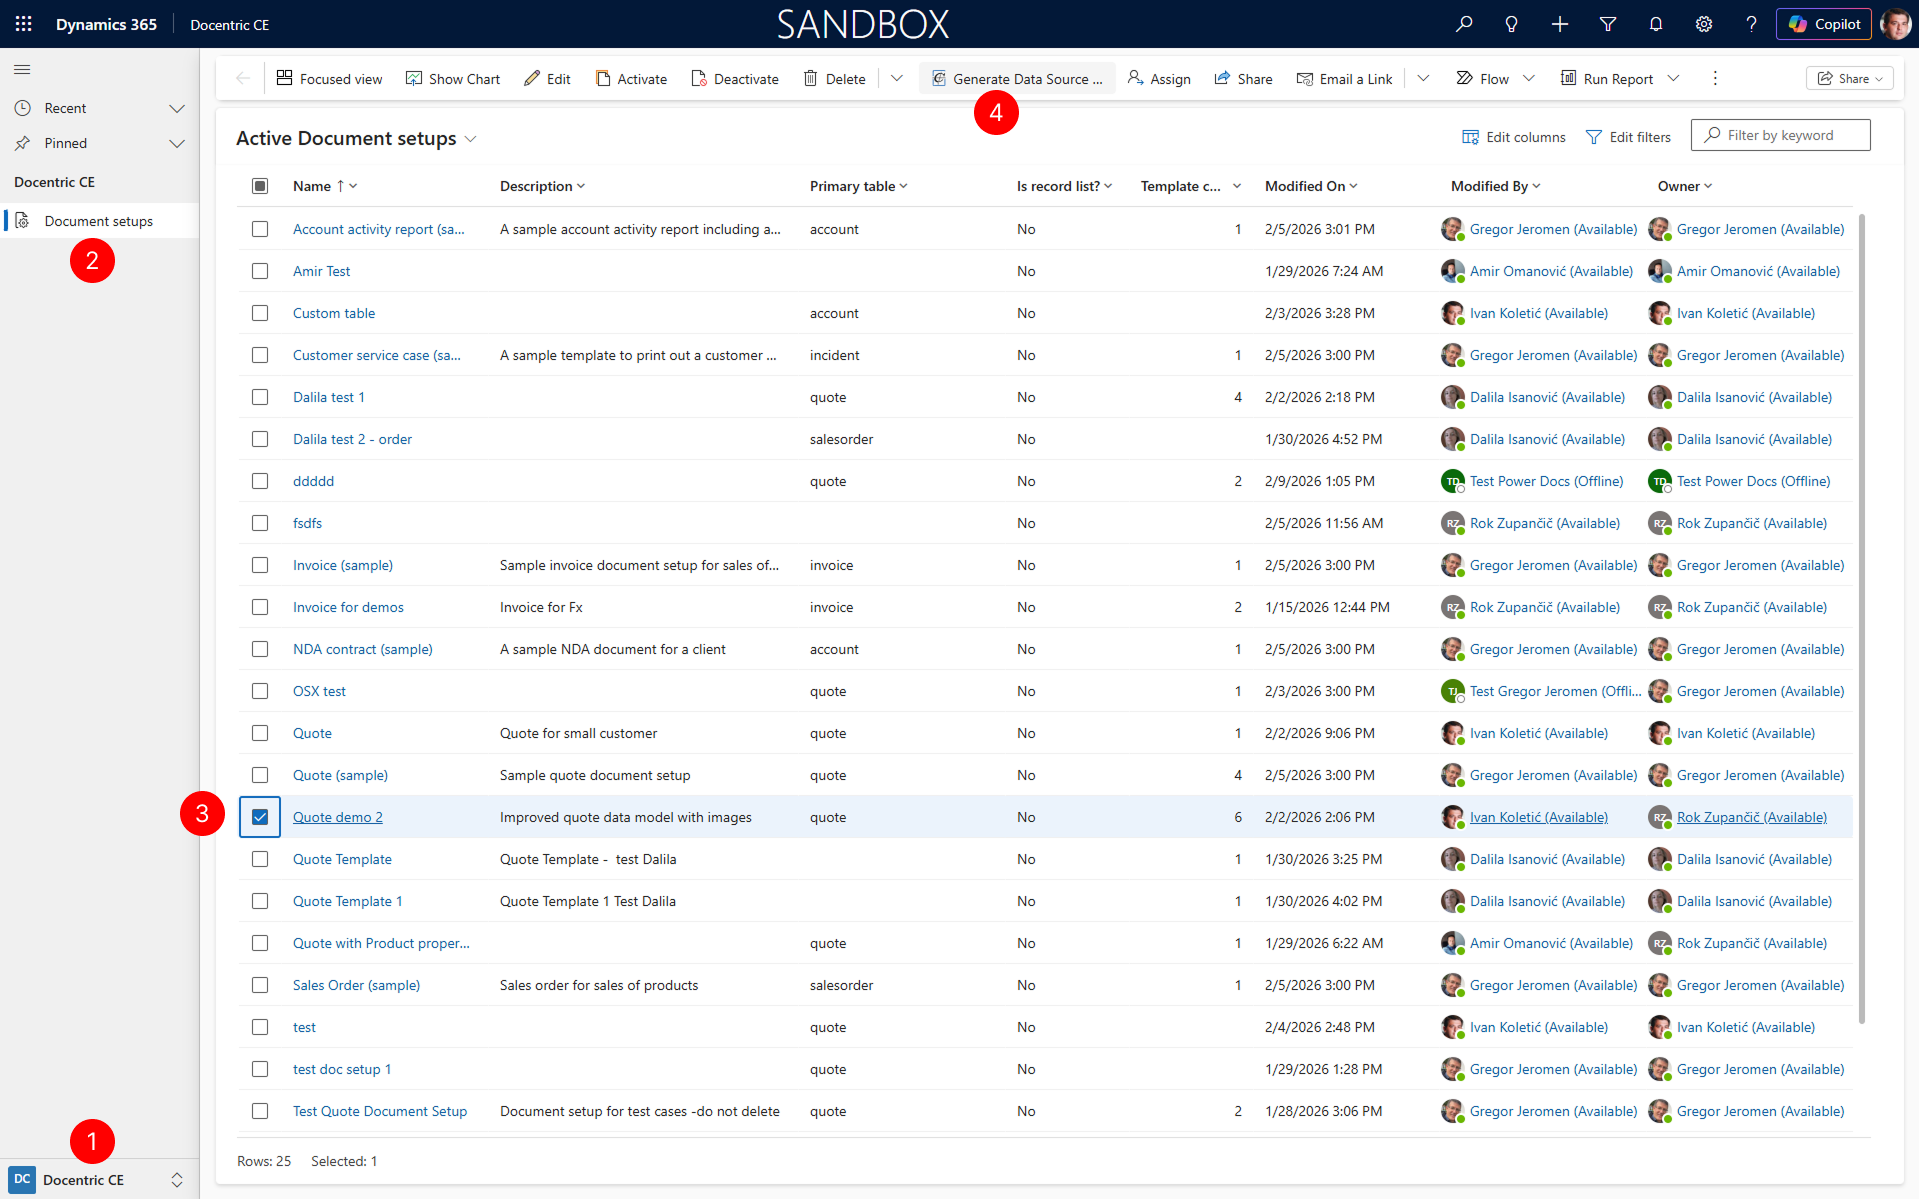Click the Assign command

point(1159,78)
